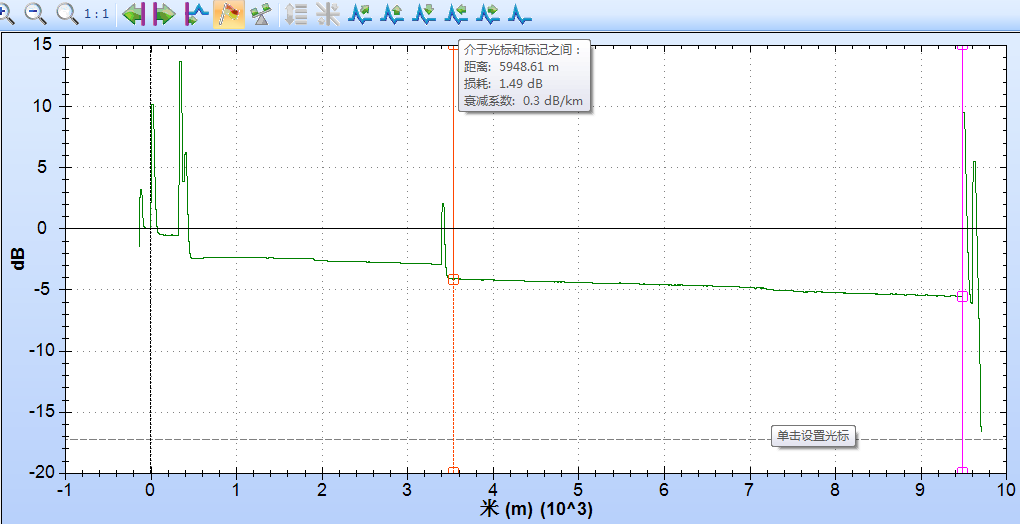Click the zoom out magnifier icon
Viewport: 1020px width, 524px height.
click(35, 13)
